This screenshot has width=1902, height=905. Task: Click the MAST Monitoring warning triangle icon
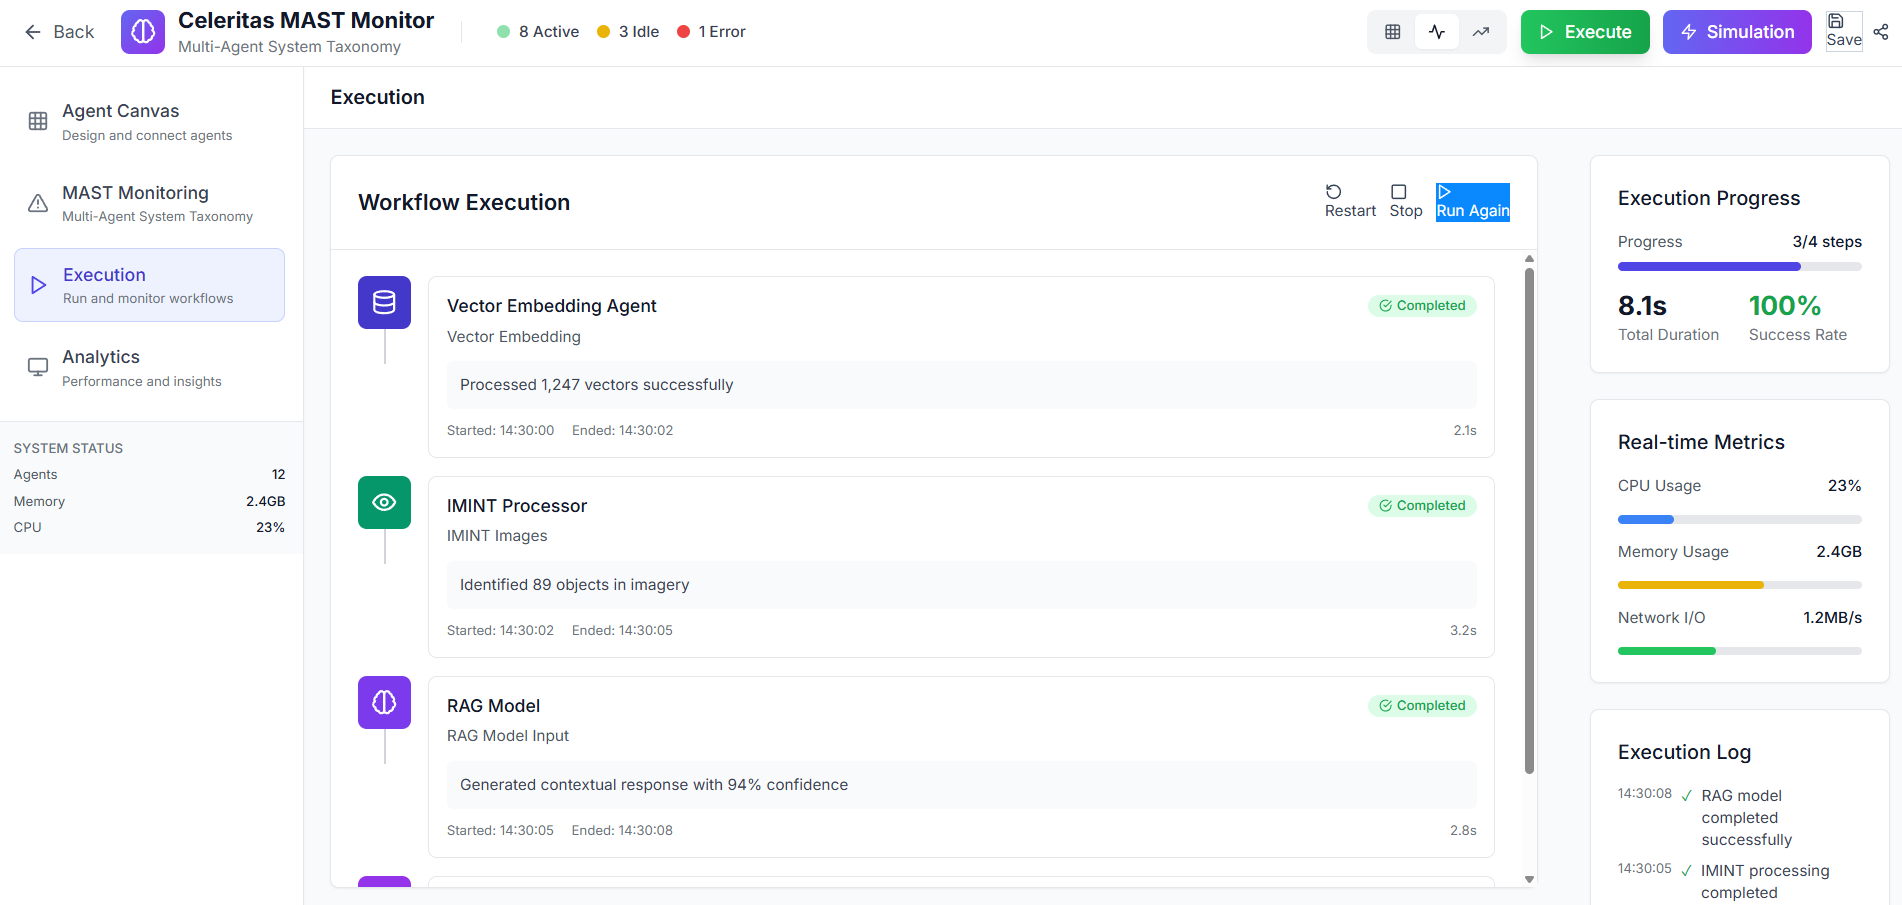(38, 203)
